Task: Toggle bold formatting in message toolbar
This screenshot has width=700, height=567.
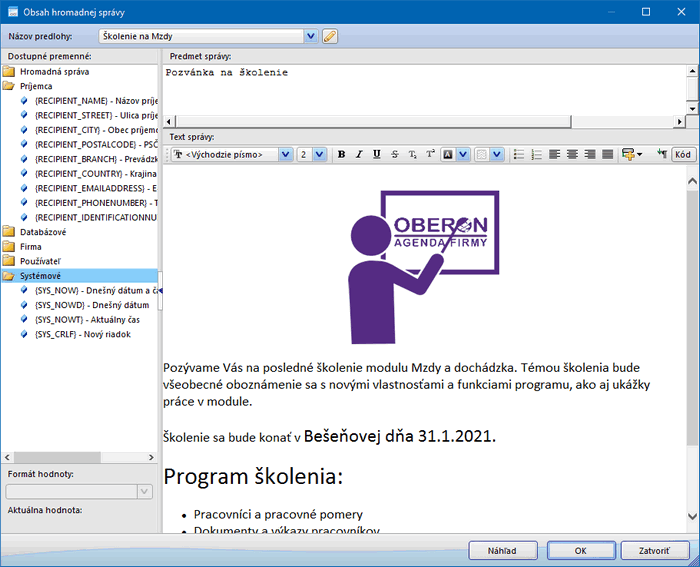Action: point(341,154)
